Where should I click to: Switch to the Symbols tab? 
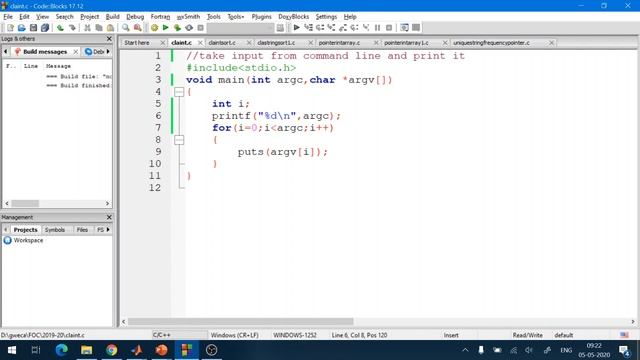55,230
